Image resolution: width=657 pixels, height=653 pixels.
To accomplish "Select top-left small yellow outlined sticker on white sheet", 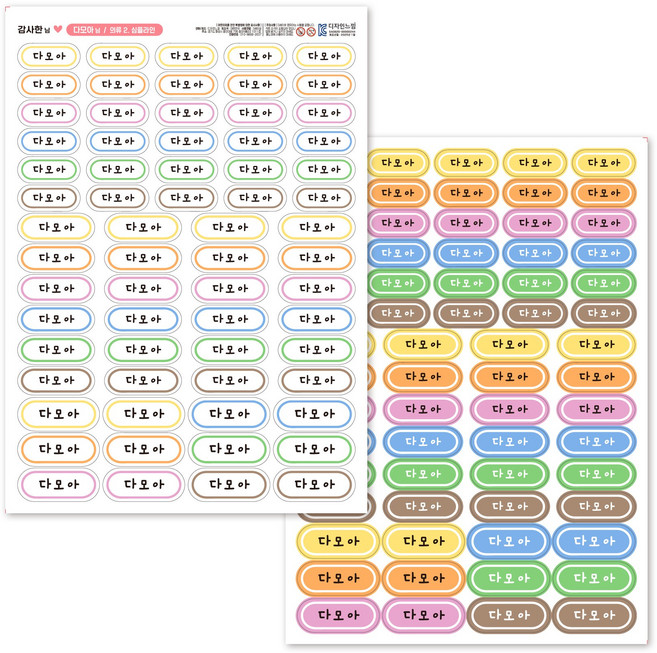I will point(49,56).
